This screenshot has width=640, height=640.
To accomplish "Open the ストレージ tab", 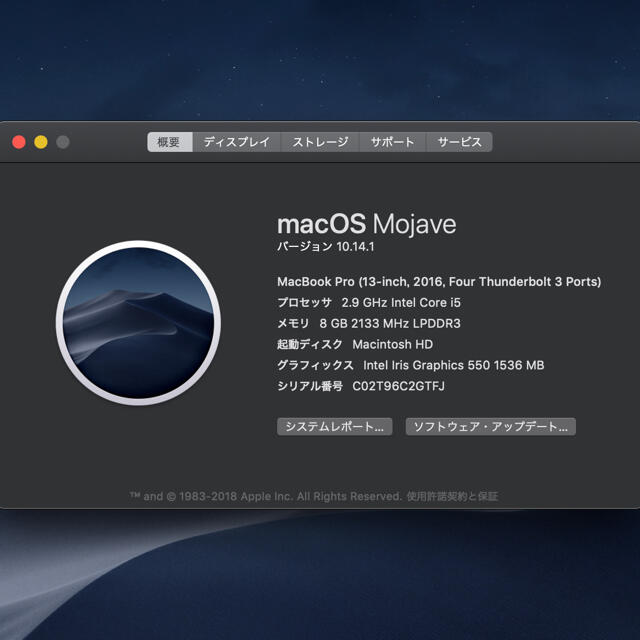I will 320,142.
